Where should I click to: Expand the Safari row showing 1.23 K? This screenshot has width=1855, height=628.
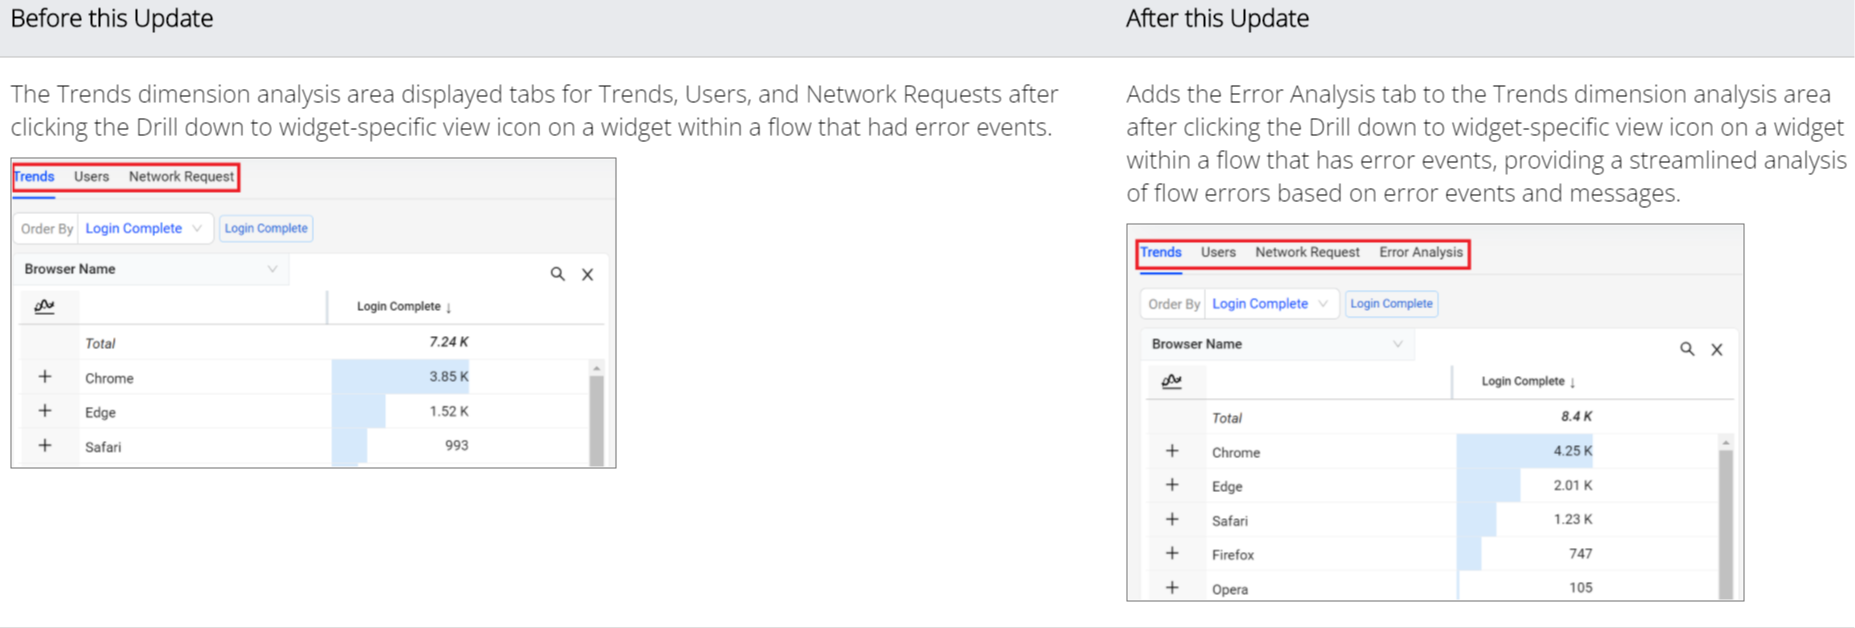tap(1172, 519)
